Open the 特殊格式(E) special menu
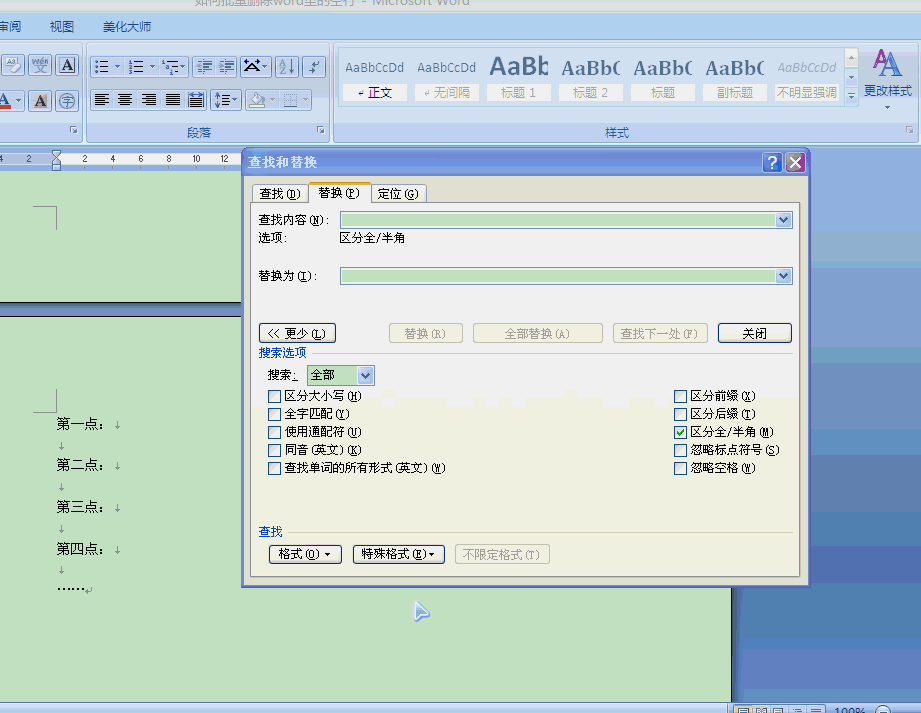921x713 pixels. coord(399,554)
